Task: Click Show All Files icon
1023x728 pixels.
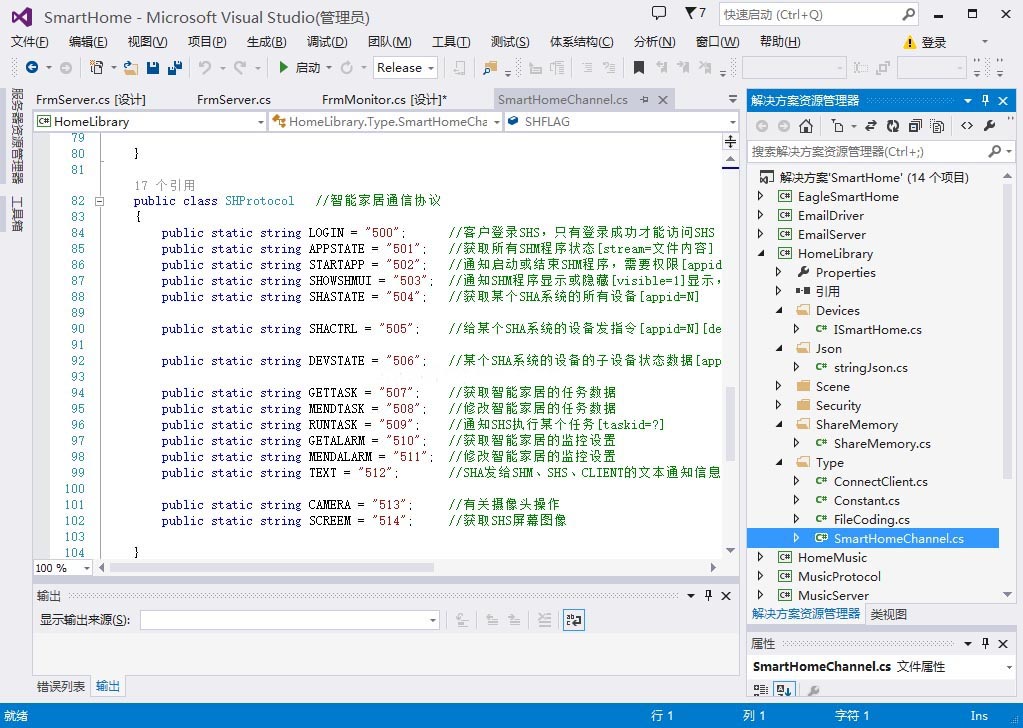Action: 937,126
